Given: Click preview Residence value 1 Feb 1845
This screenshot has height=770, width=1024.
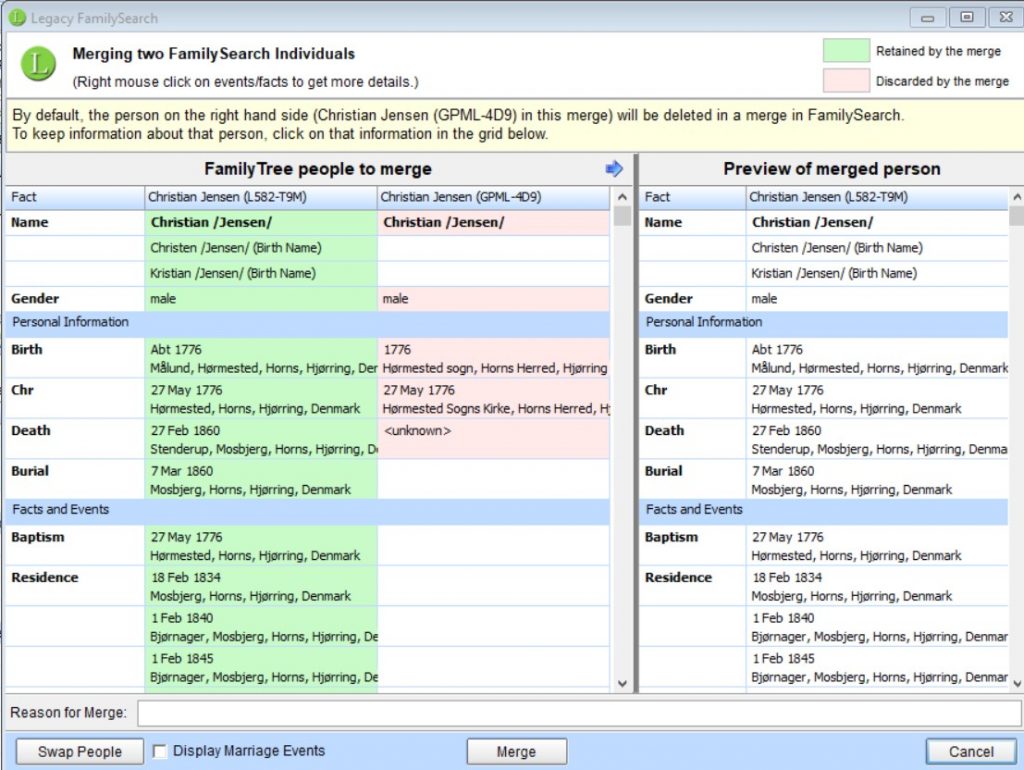Looking at the screenshot, I should [877, 667].
